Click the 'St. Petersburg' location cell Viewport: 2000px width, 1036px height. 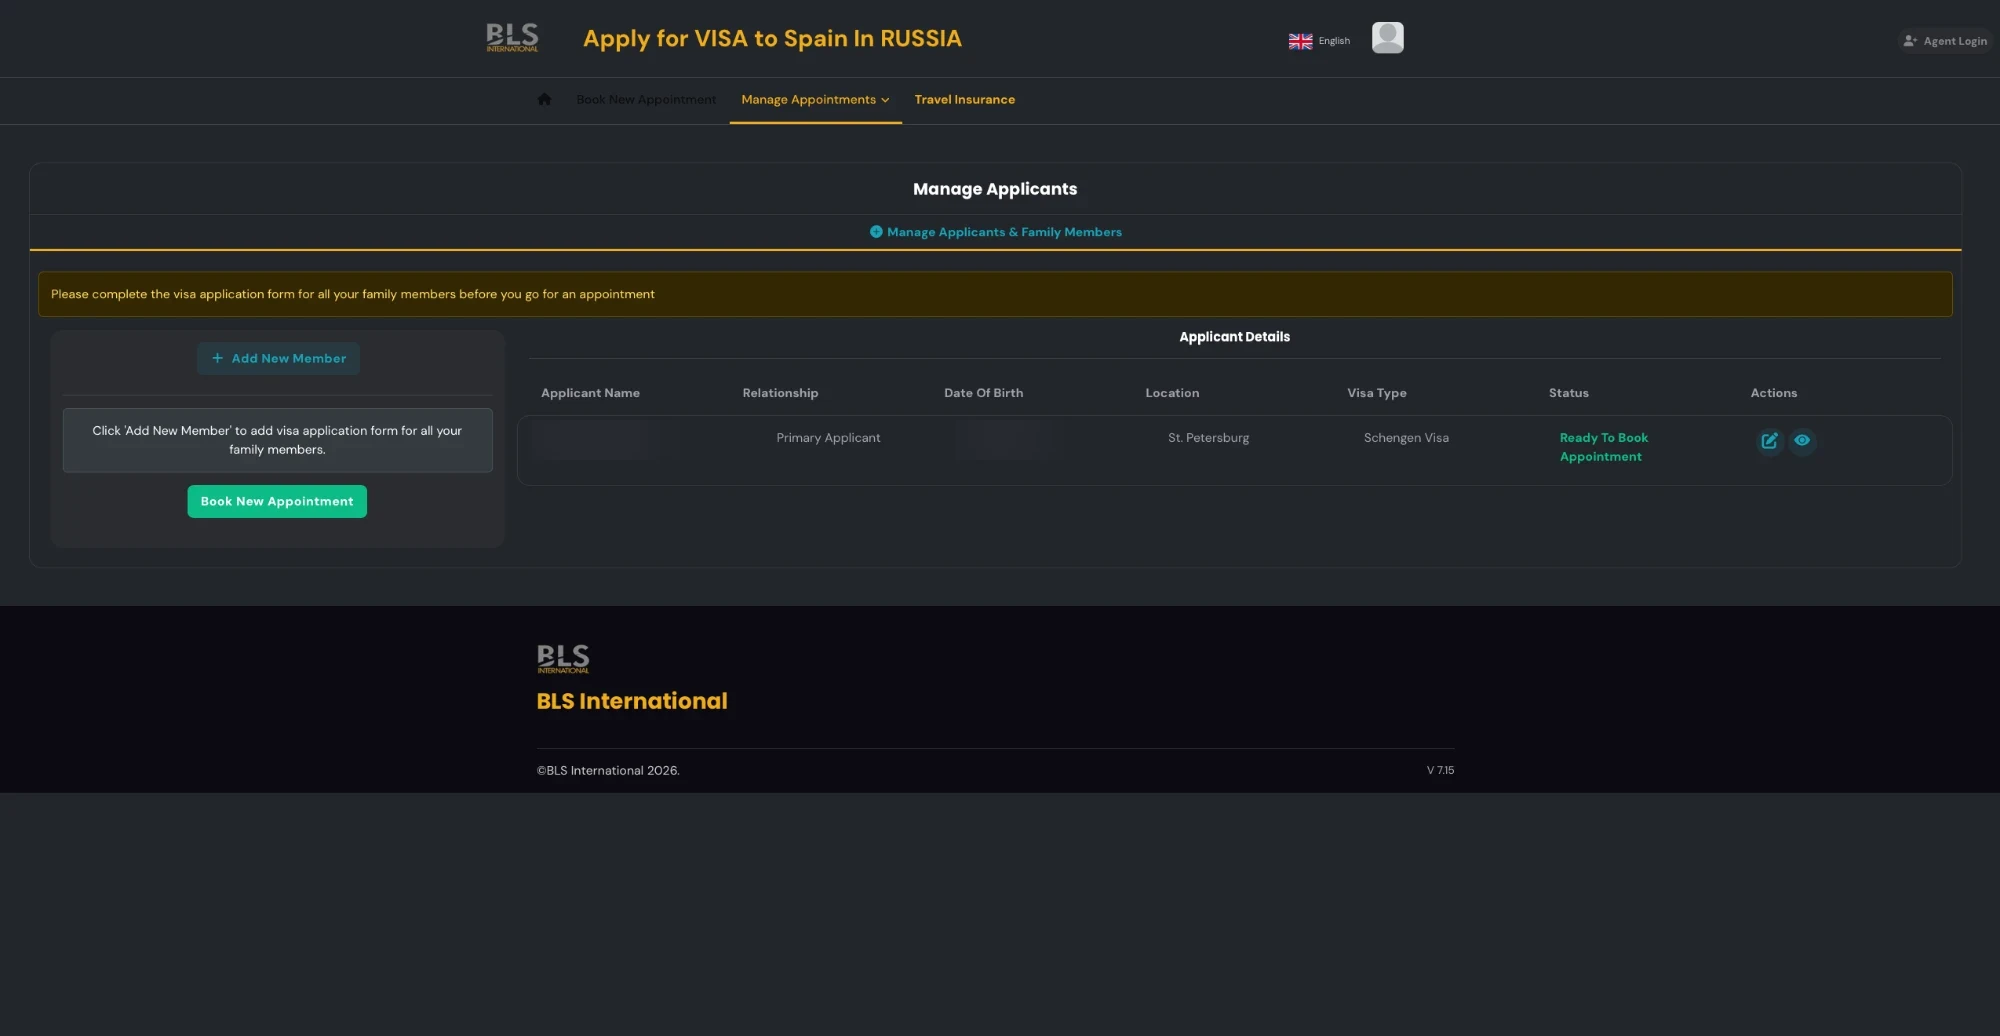pos(1208,438)
